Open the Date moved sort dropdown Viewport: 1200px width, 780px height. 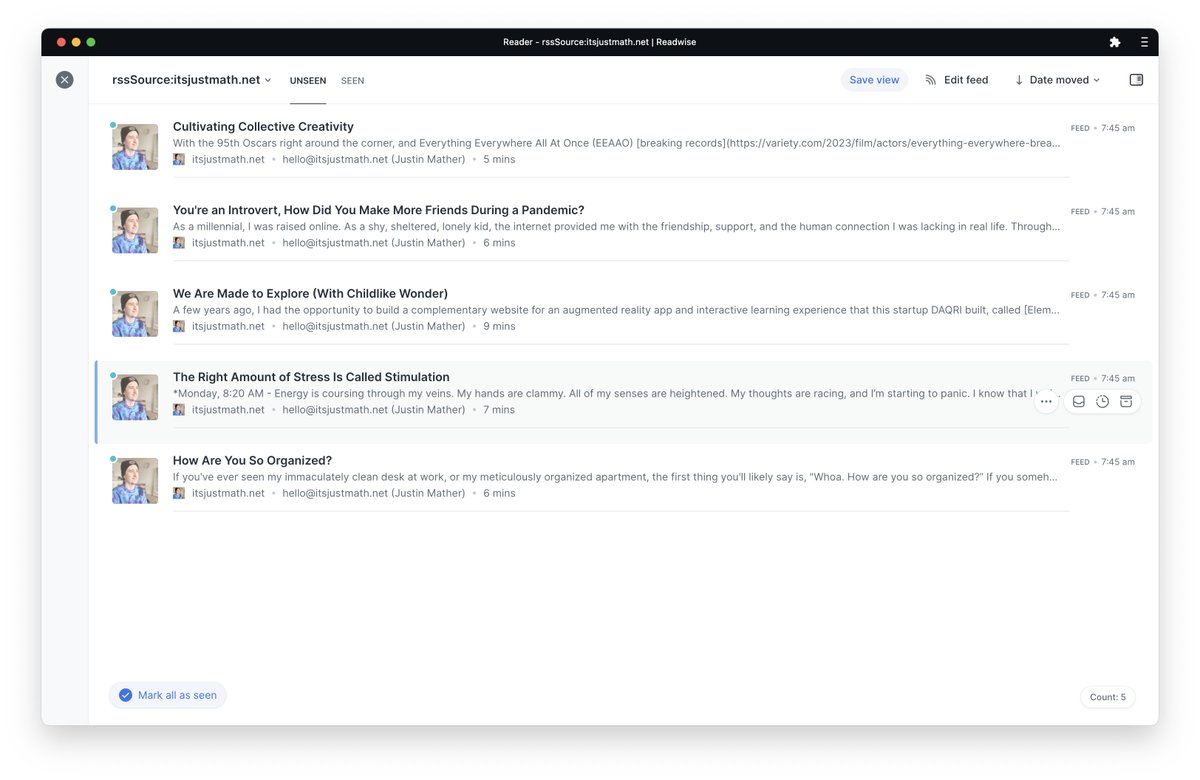[1057, 80]
